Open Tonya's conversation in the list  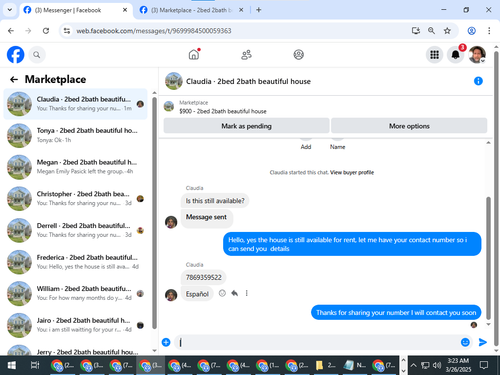(75, 135)
